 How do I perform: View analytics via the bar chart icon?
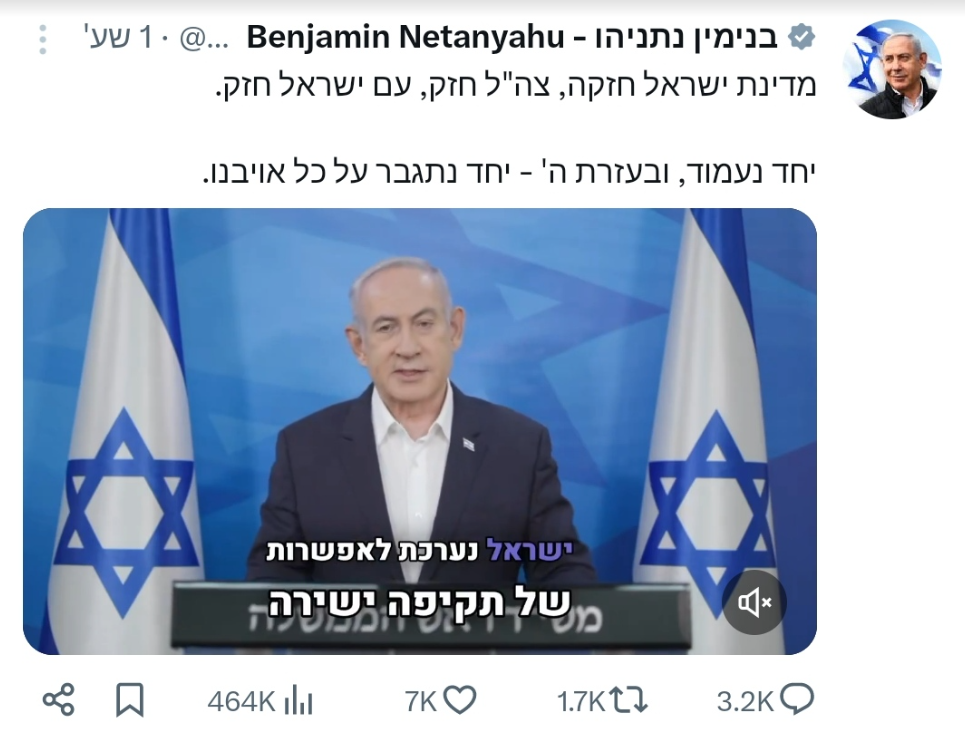click(298, 700)
